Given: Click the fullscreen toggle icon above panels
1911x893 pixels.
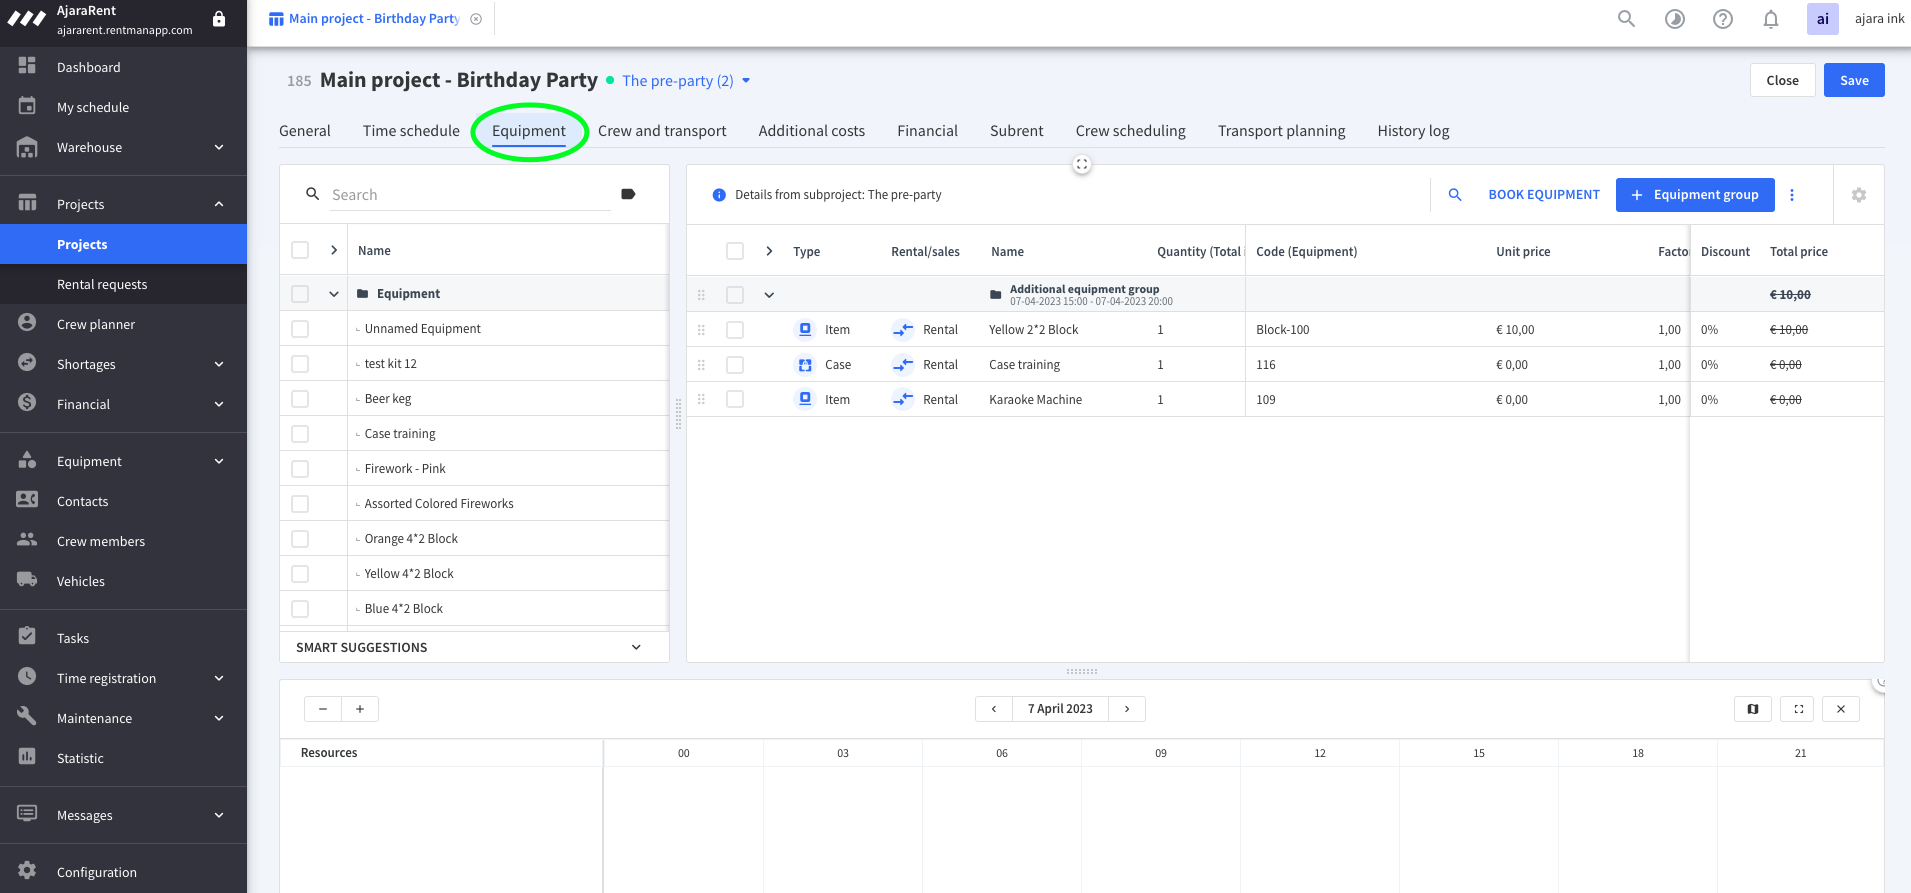Looking at the screenshot, I should pyautogui.click(x=1081, y=164).
